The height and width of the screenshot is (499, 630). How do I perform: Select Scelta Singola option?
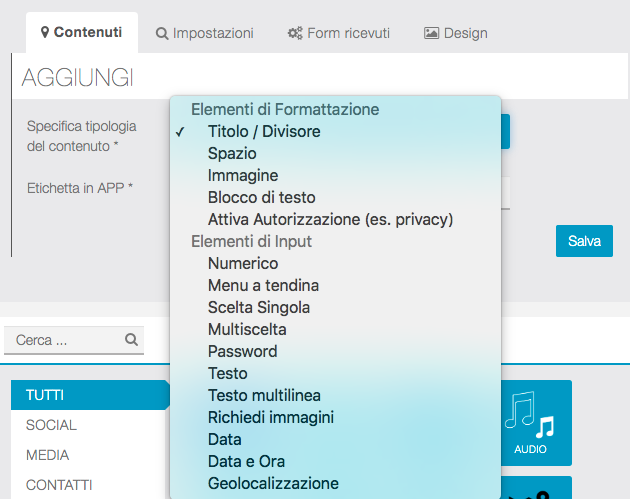point(259,307)
